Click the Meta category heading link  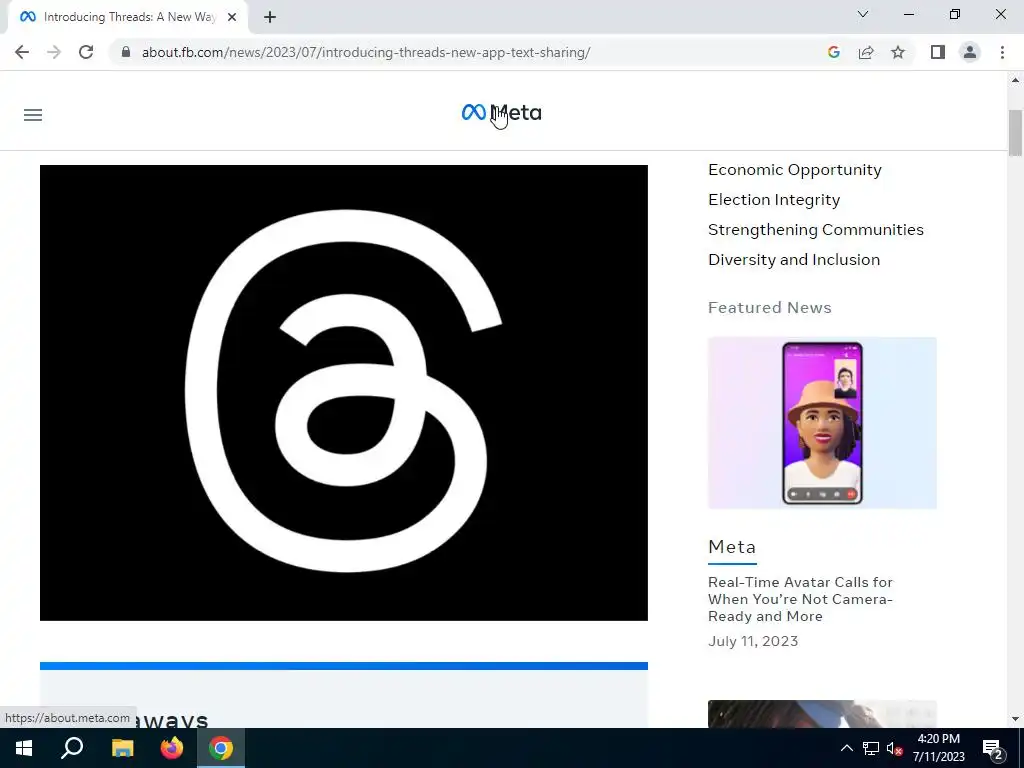click(x=732, y=547)
